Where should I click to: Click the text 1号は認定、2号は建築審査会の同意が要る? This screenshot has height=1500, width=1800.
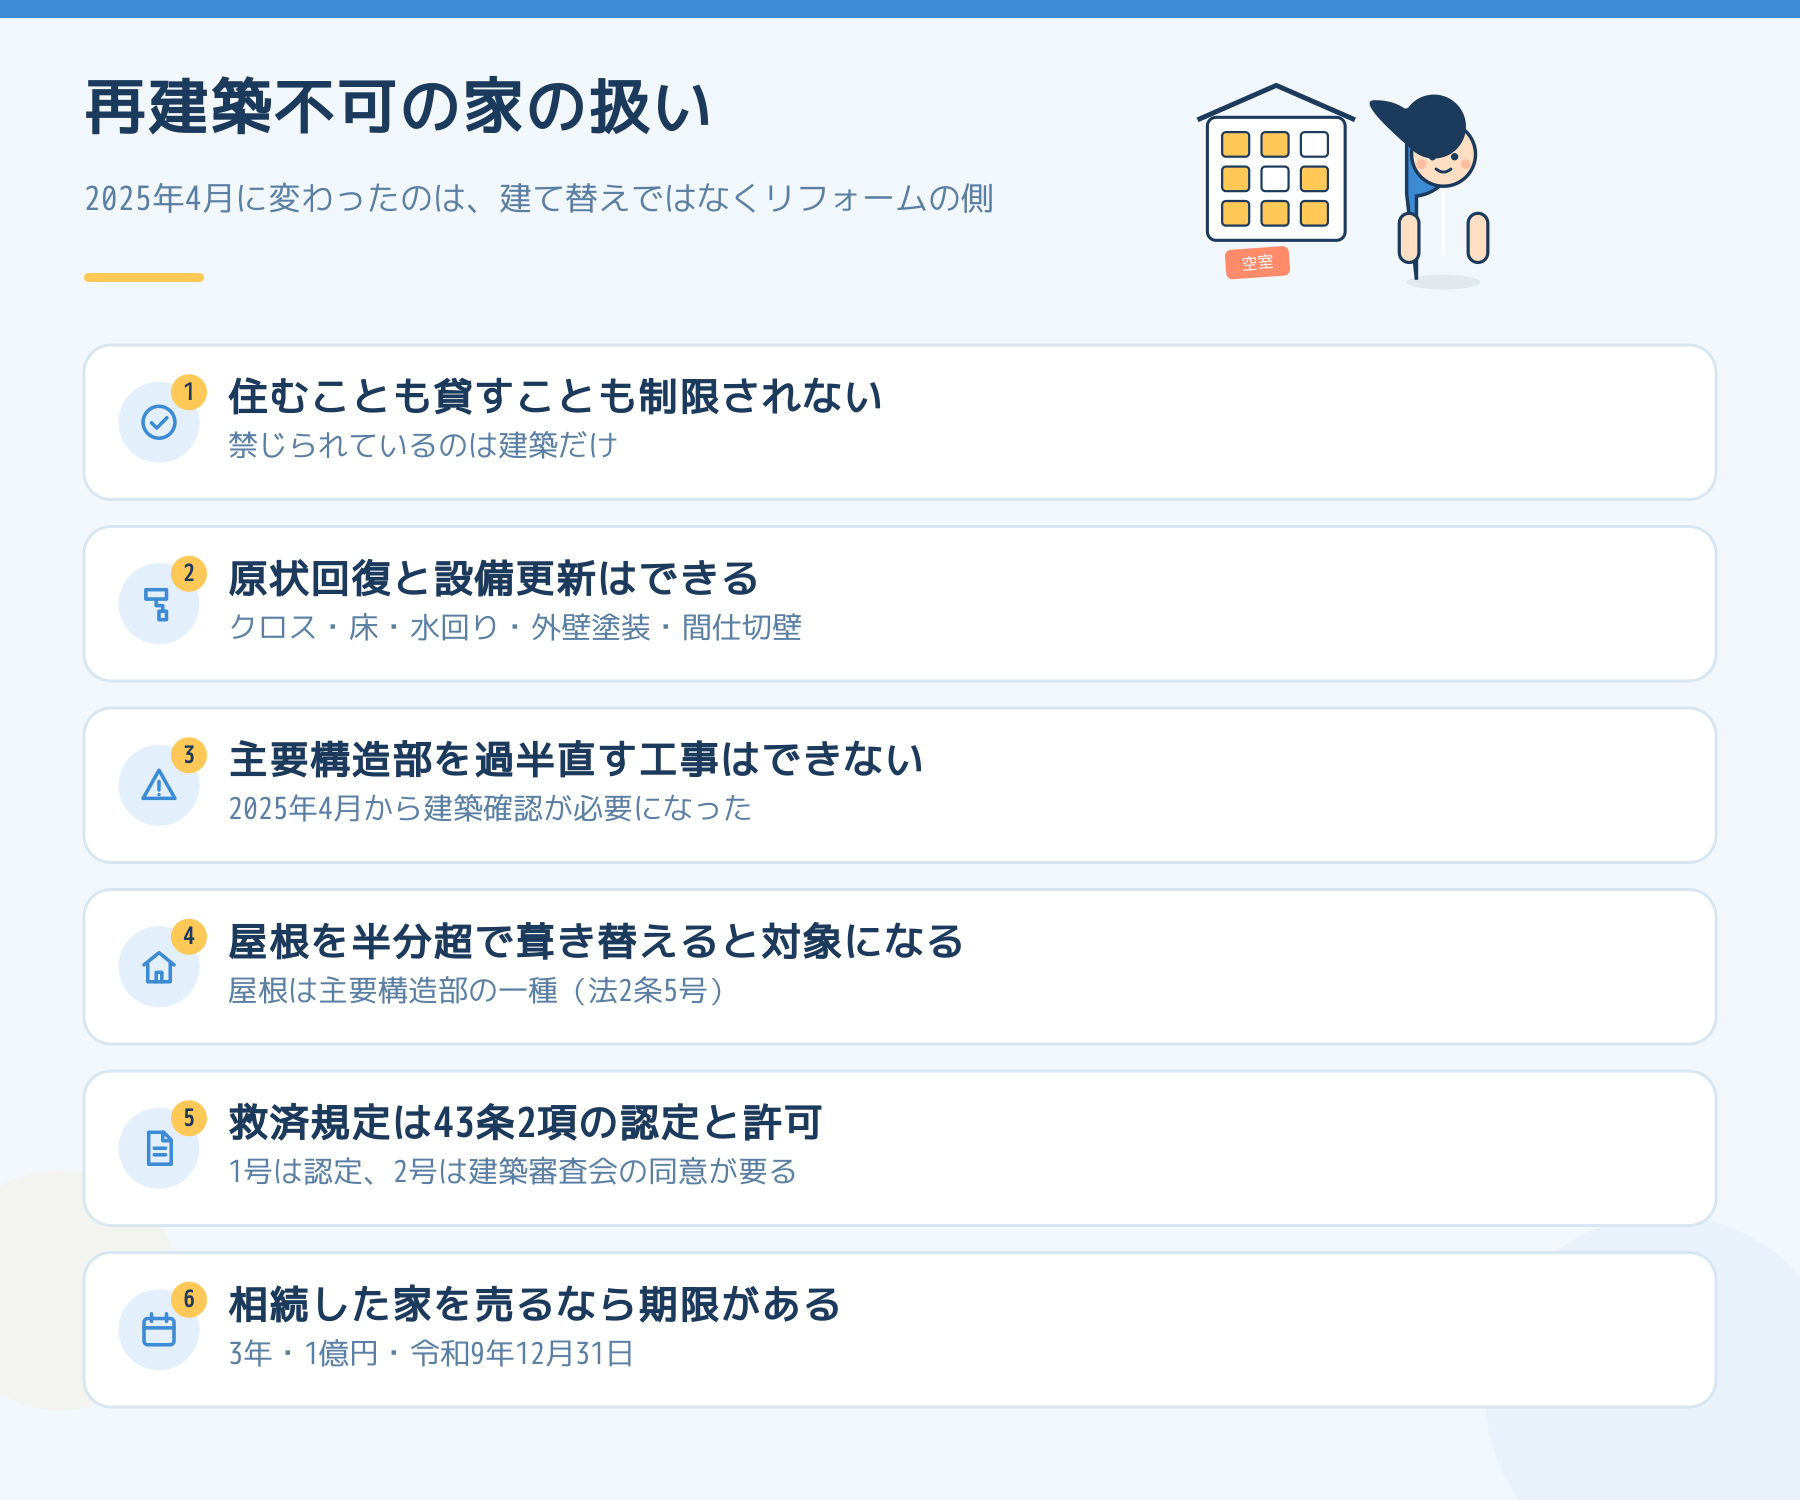(x=512, y=1171)
